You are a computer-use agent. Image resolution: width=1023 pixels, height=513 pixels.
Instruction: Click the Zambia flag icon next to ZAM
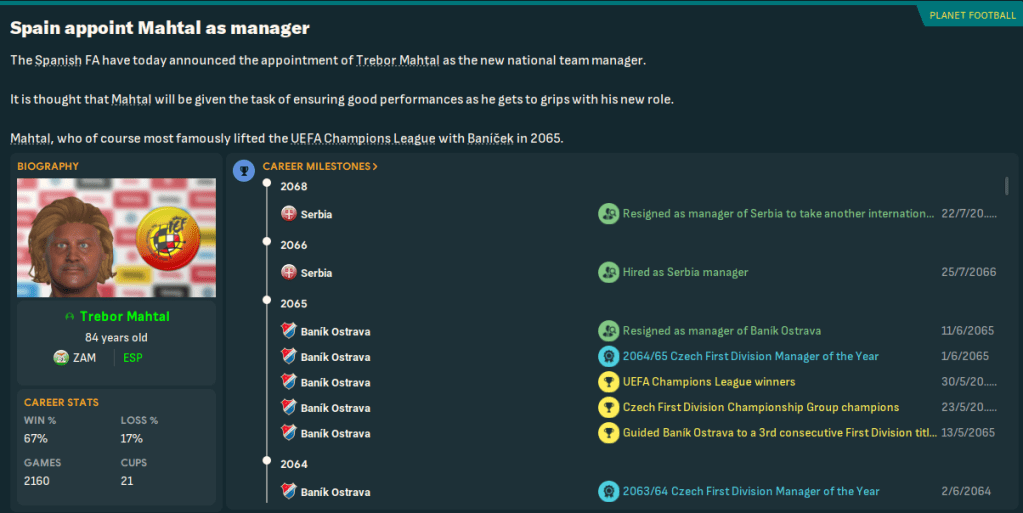tap(61, 357)
